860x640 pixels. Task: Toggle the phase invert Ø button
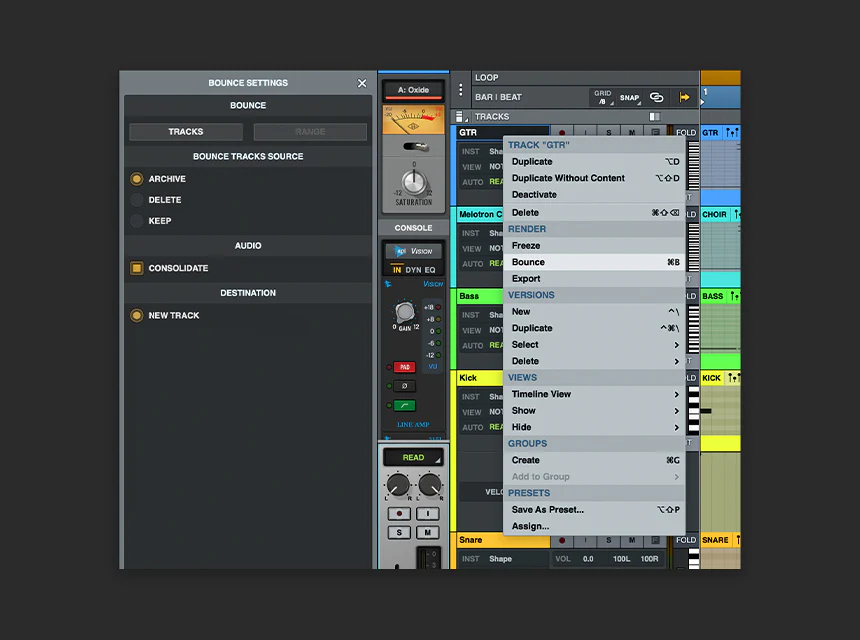405,386
